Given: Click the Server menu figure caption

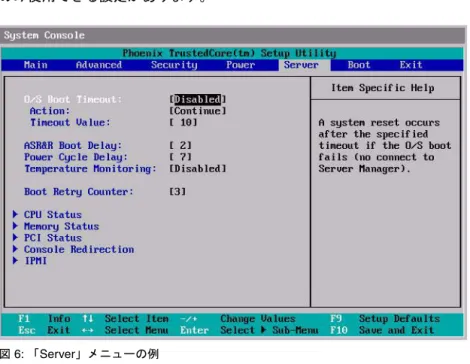Looking at the screenshot, I should click(x=79, y=354).
